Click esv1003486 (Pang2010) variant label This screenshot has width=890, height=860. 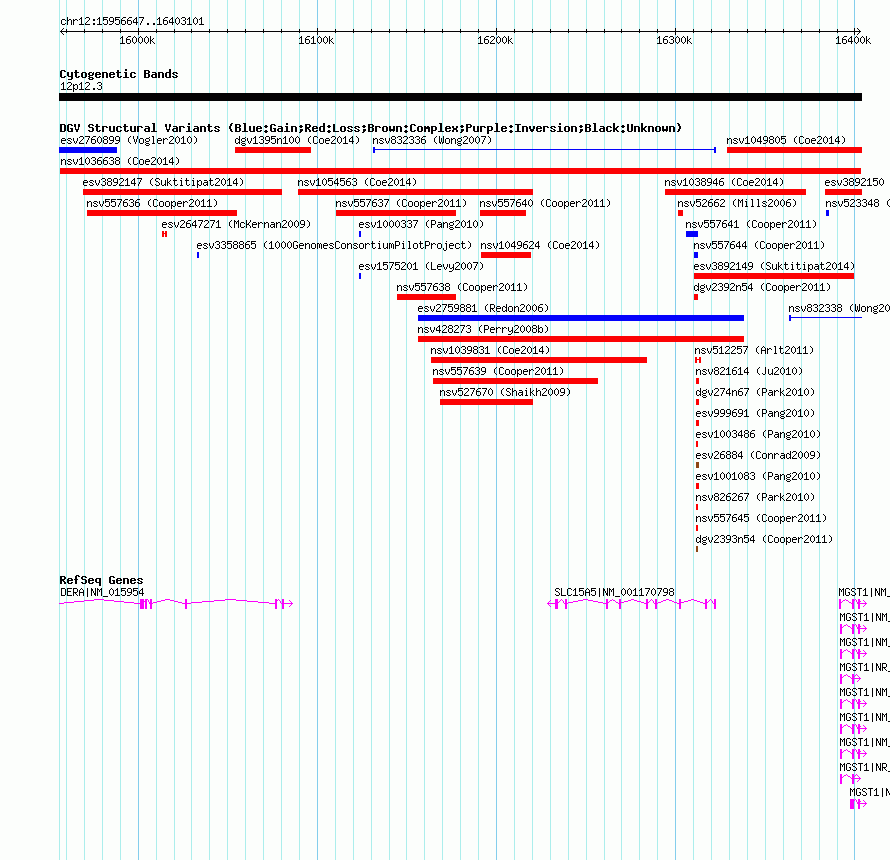click(x=758, y=434)
